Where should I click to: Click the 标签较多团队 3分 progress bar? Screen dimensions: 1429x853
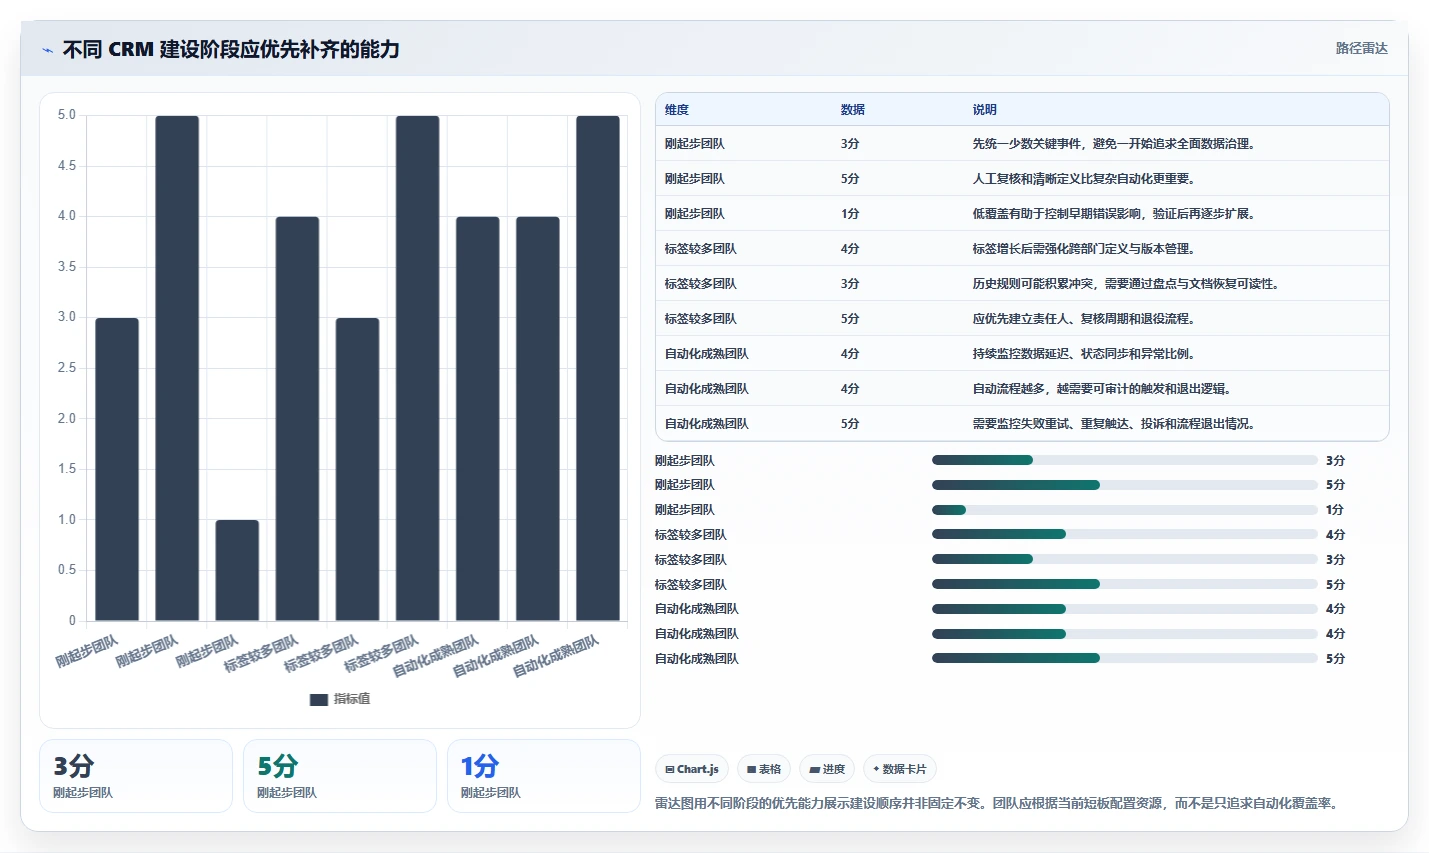1124,559
